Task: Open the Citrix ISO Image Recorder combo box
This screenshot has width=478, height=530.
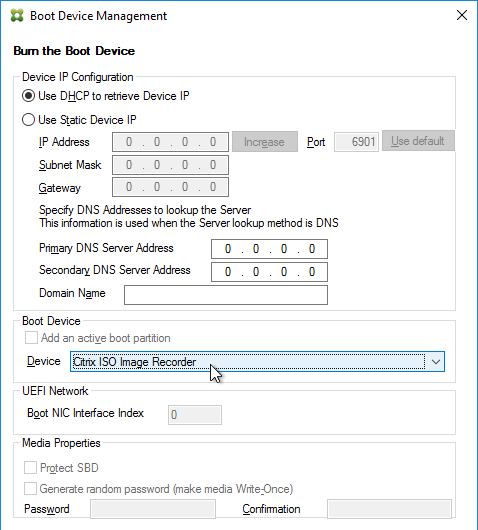Action: (257, 362)
